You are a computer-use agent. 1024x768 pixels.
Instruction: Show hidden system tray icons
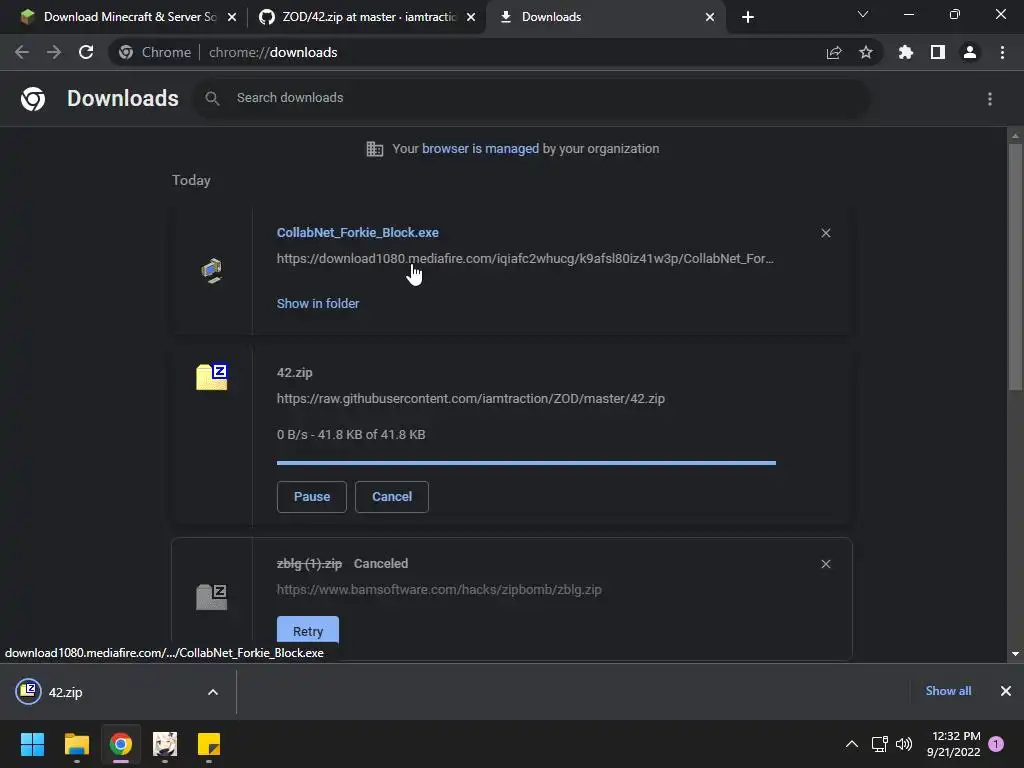pos(852,744)
